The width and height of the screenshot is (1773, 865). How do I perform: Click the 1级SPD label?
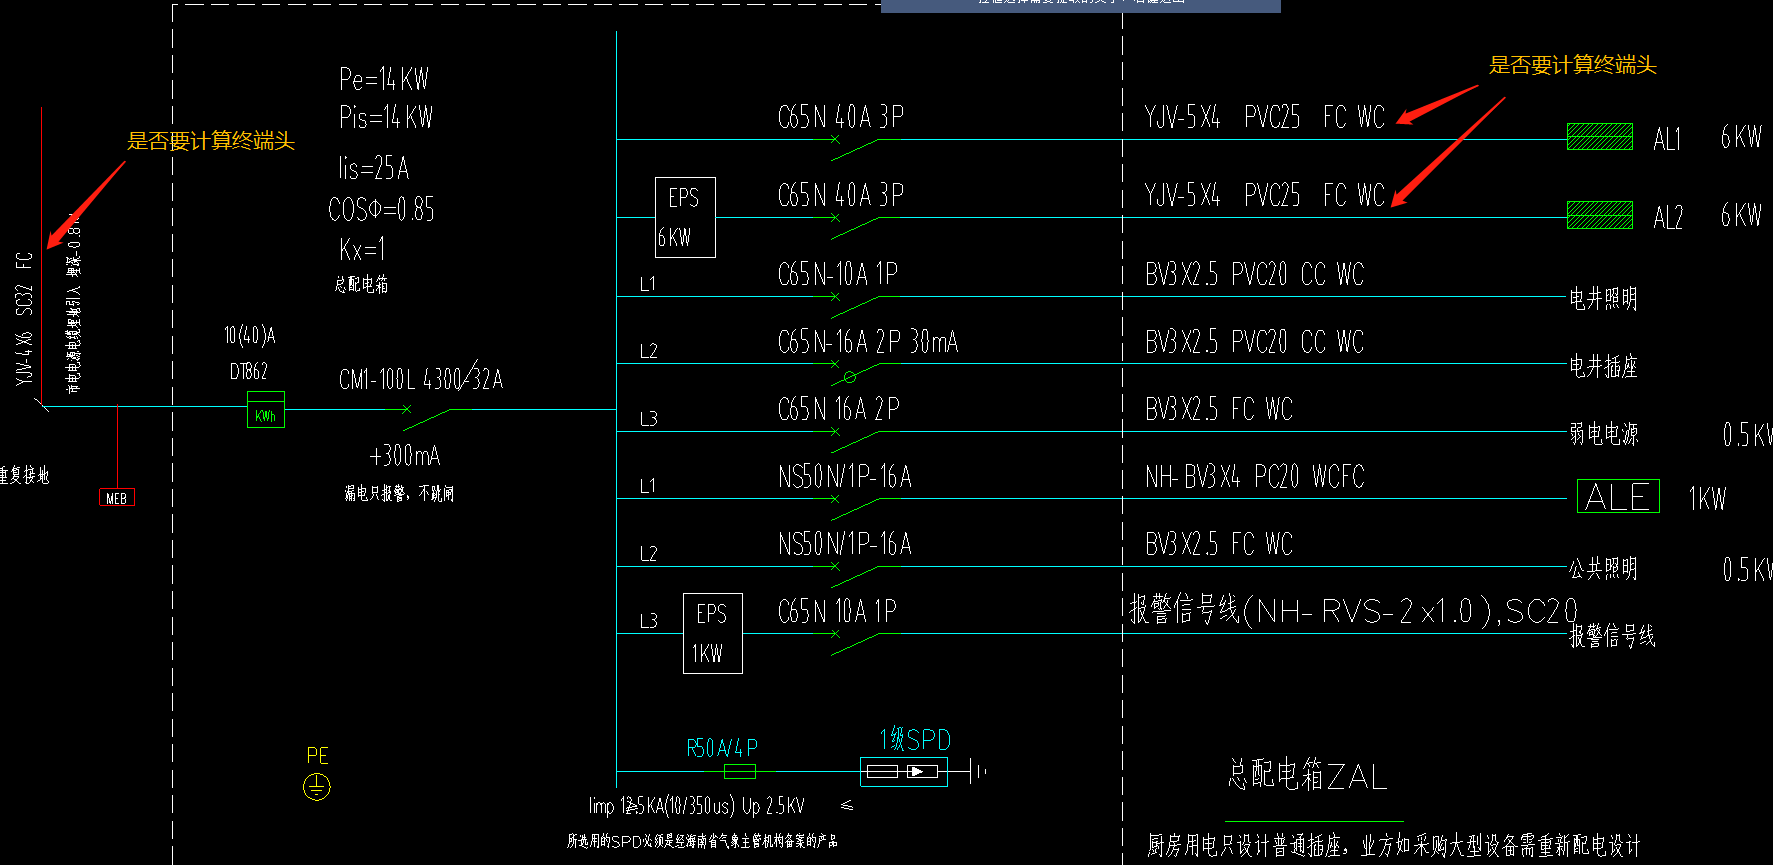pos(915,740)
